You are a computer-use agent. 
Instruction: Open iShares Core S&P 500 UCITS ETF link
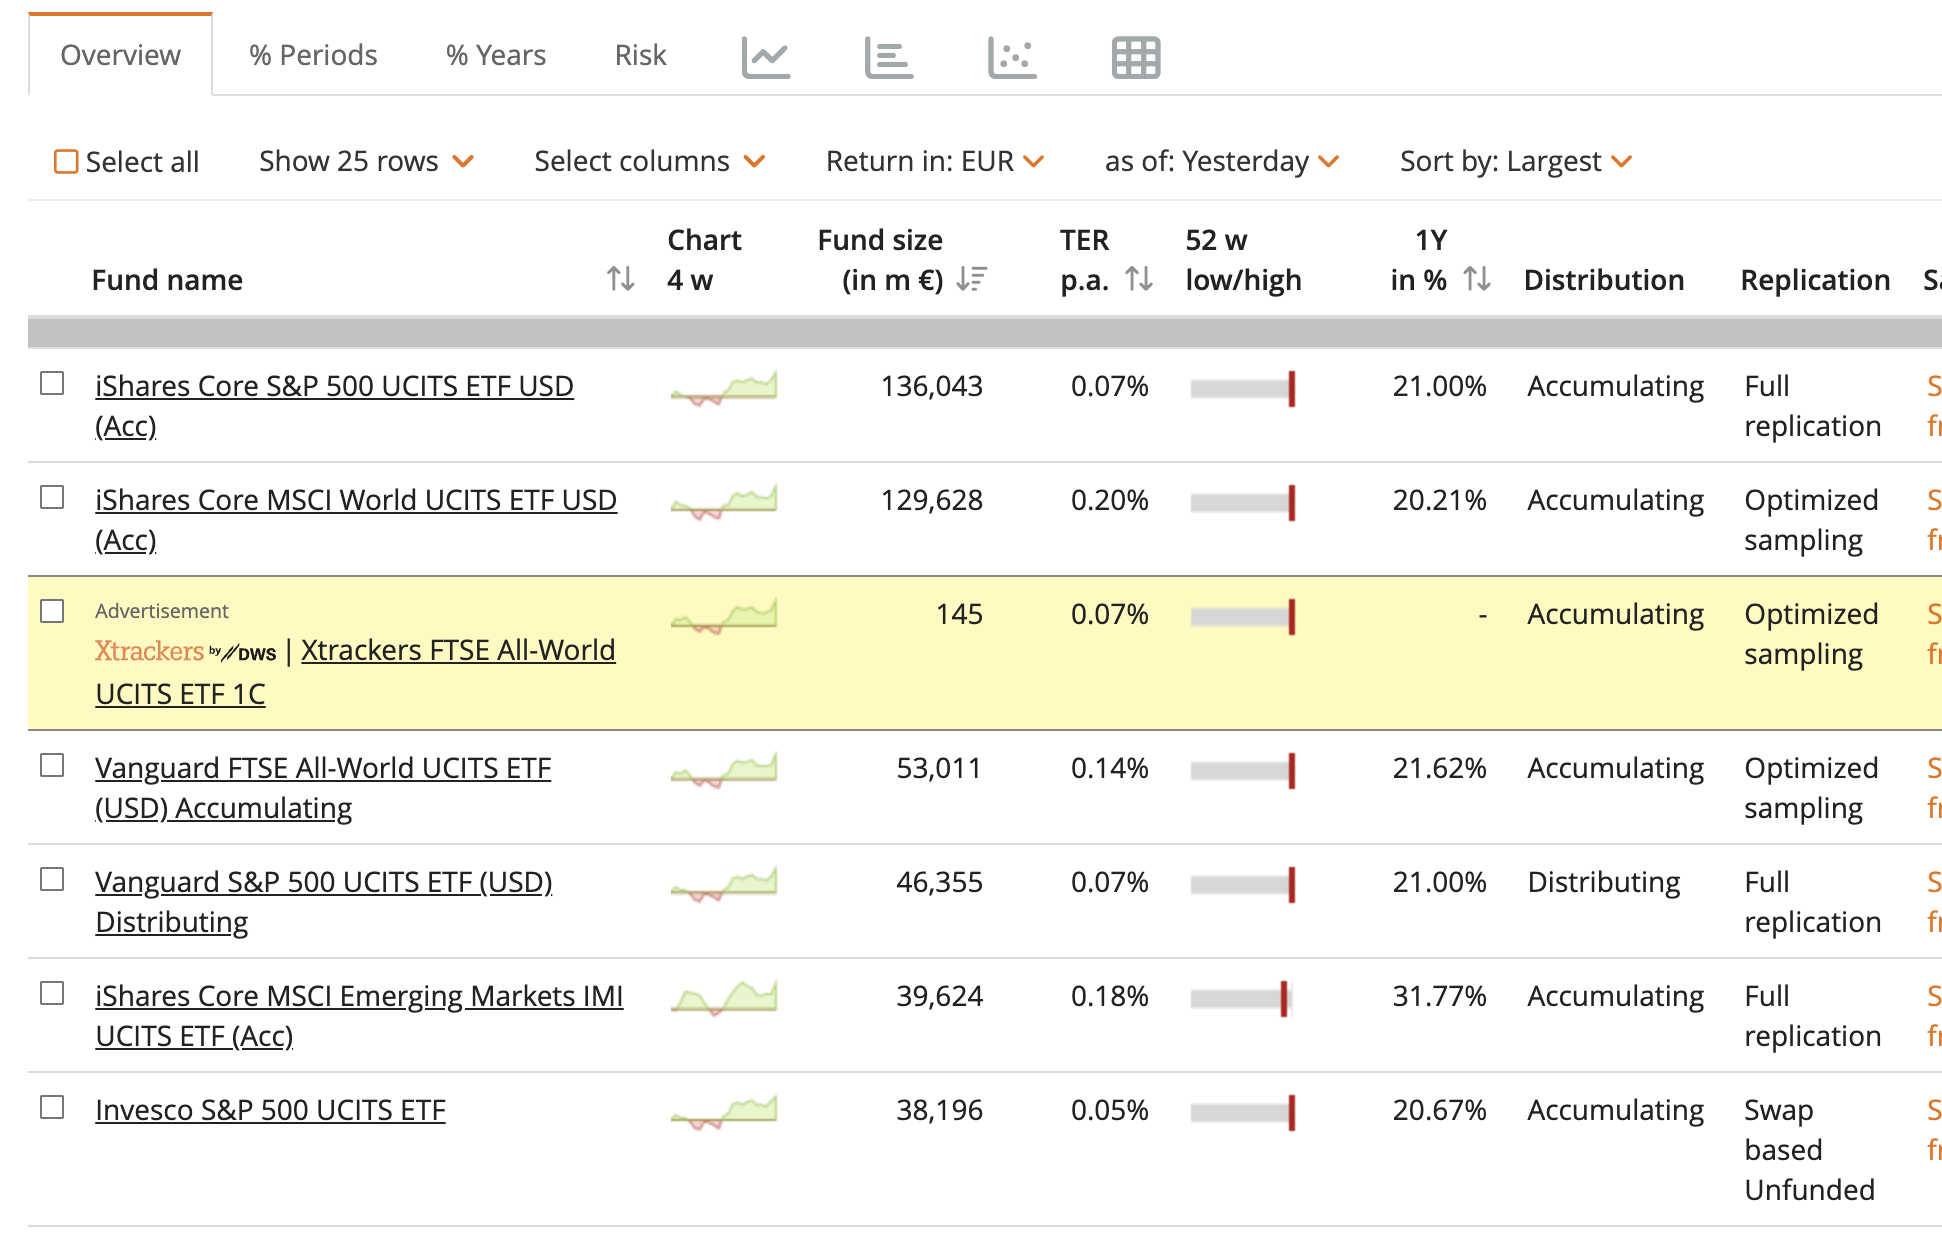point(334,406)
